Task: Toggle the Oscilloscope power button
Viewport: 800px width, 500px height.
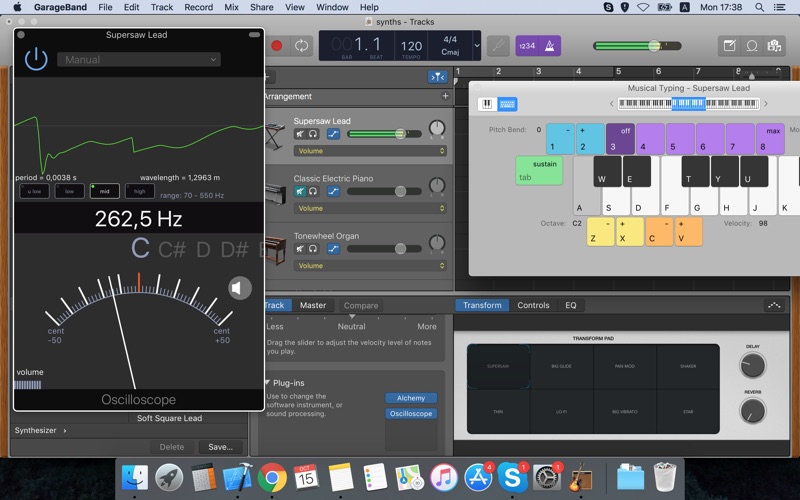Action: [36, 59]
